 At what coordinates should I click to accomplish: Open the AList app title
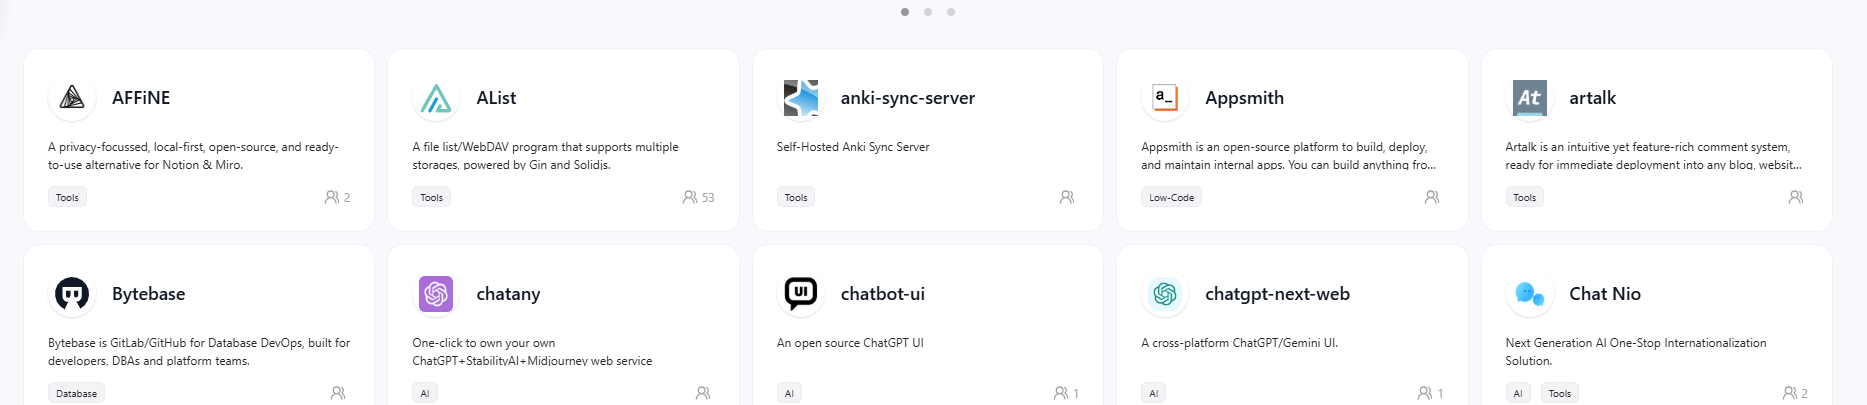click(496, 98)
